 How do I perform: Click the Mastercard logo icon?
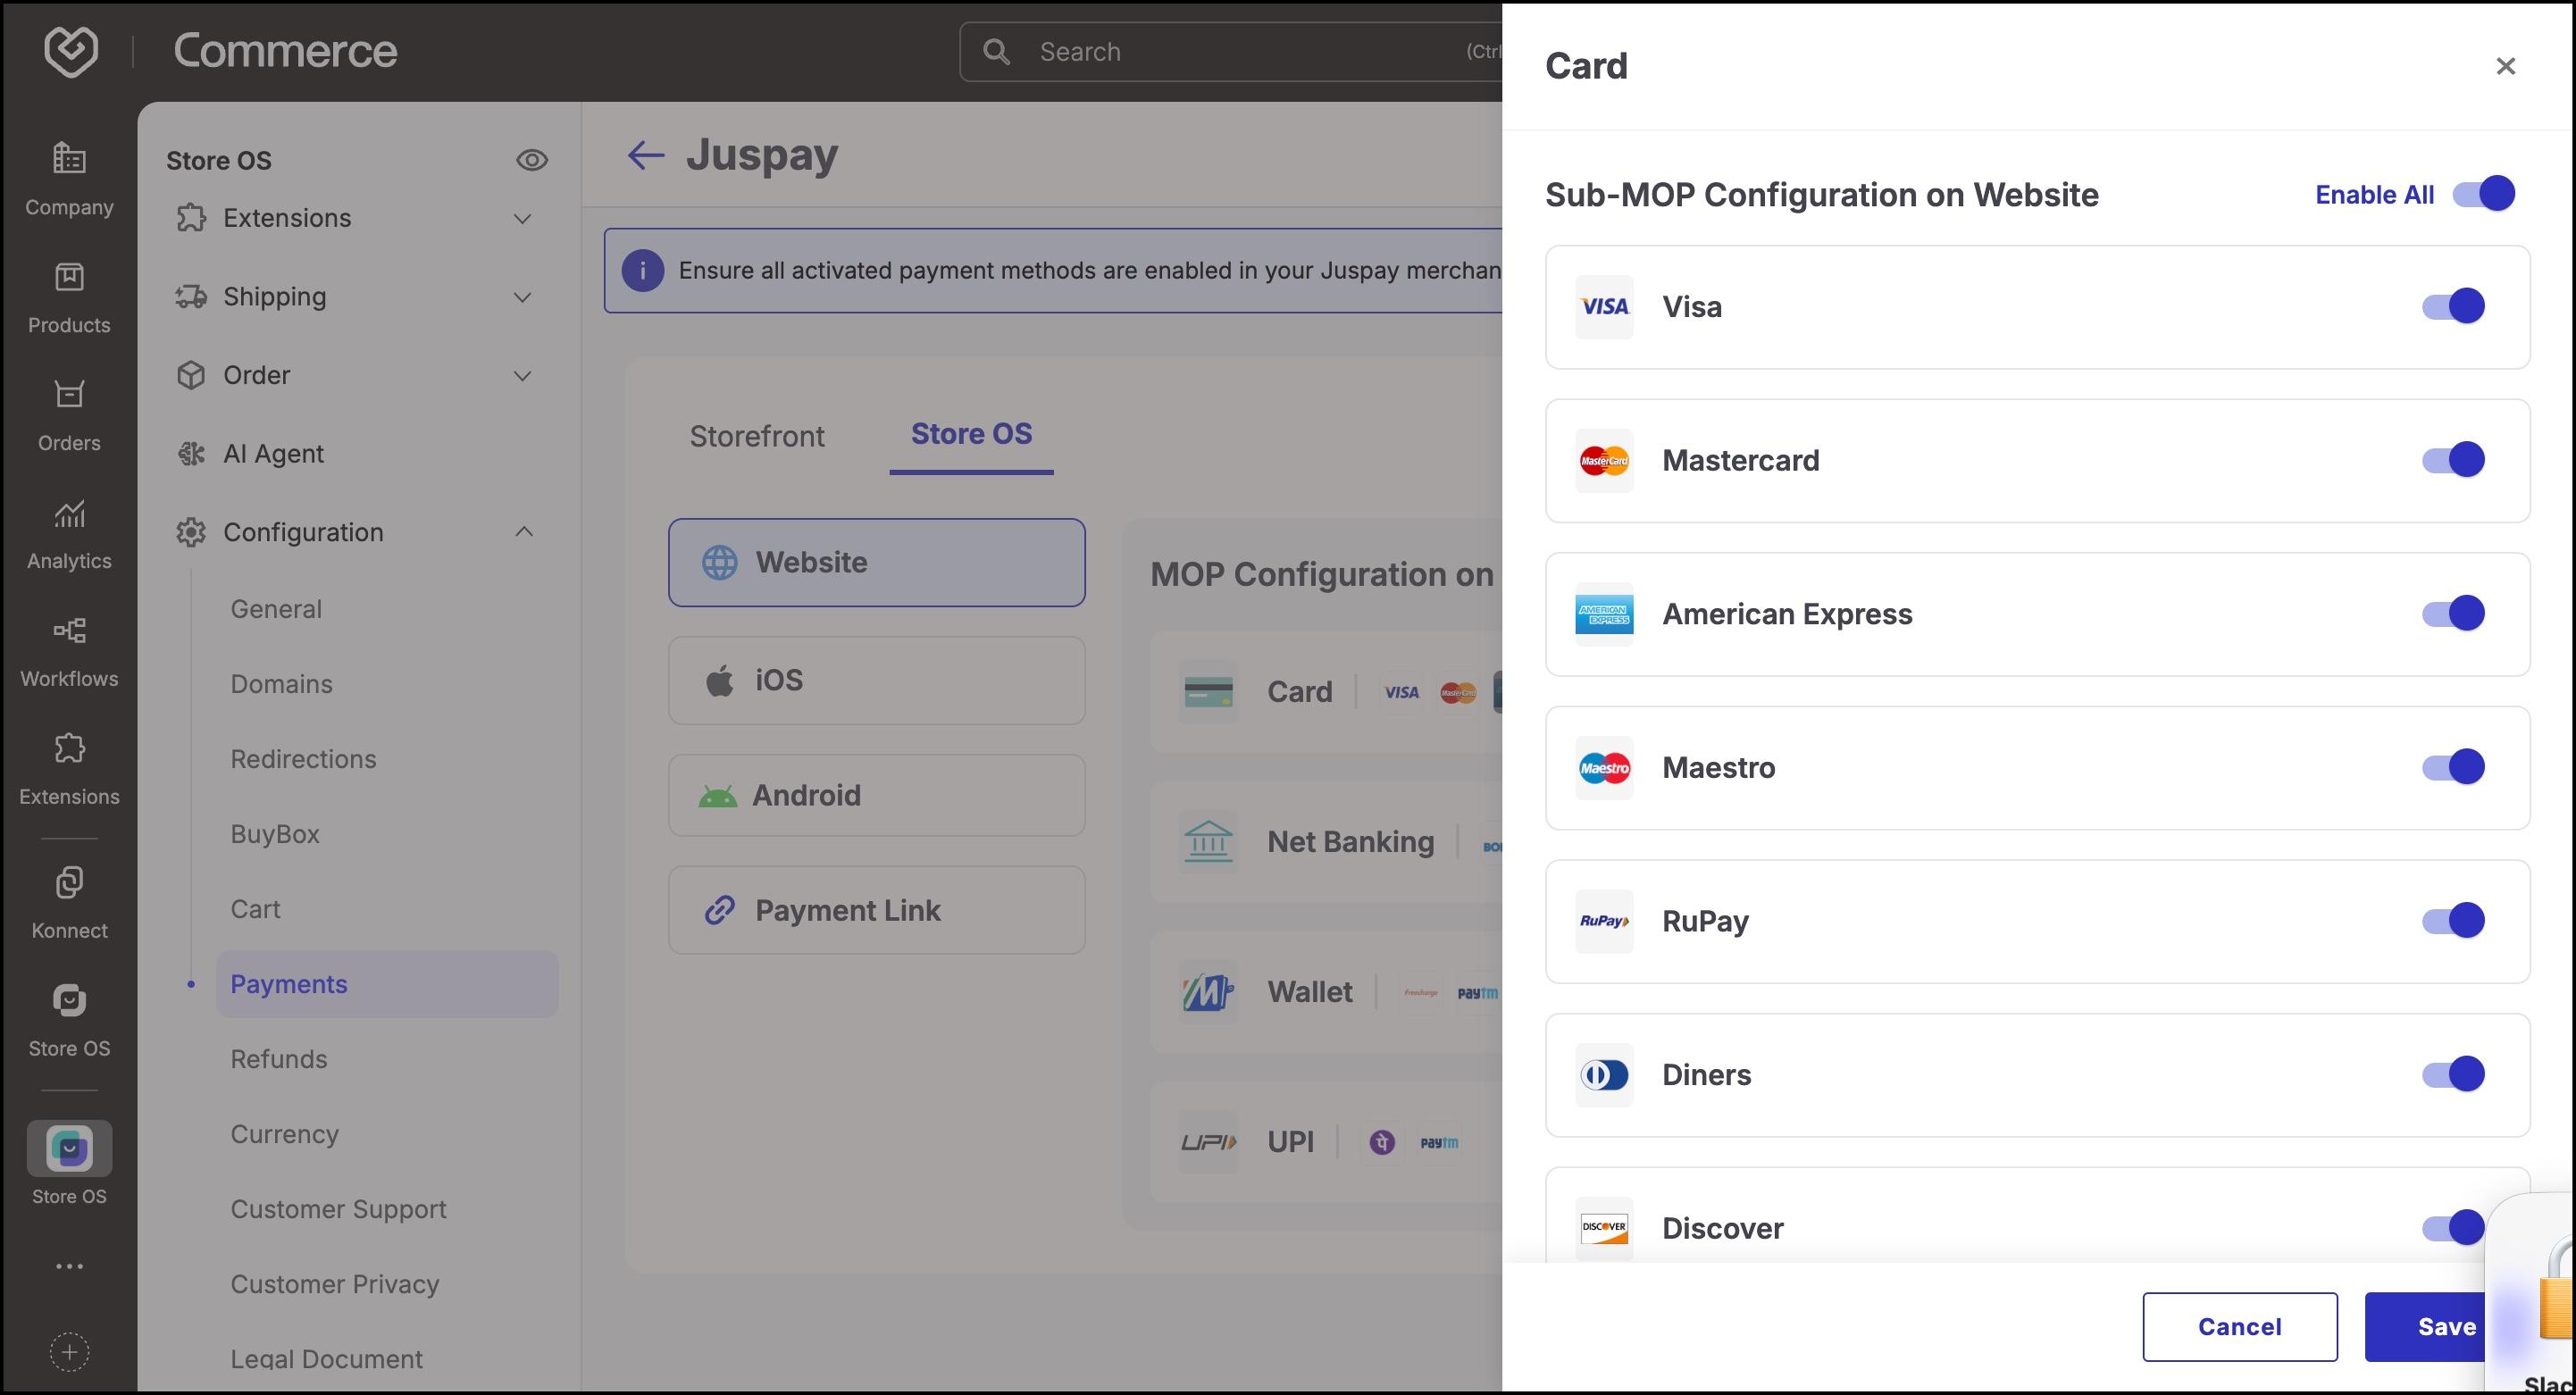(1604, 461)
